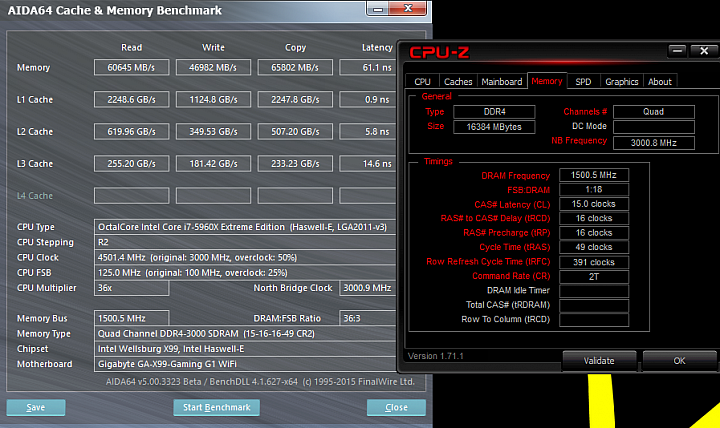Viewport: 720px width, 428px height.
Task: Close the CPU-Z window
Action: point(703,51)
